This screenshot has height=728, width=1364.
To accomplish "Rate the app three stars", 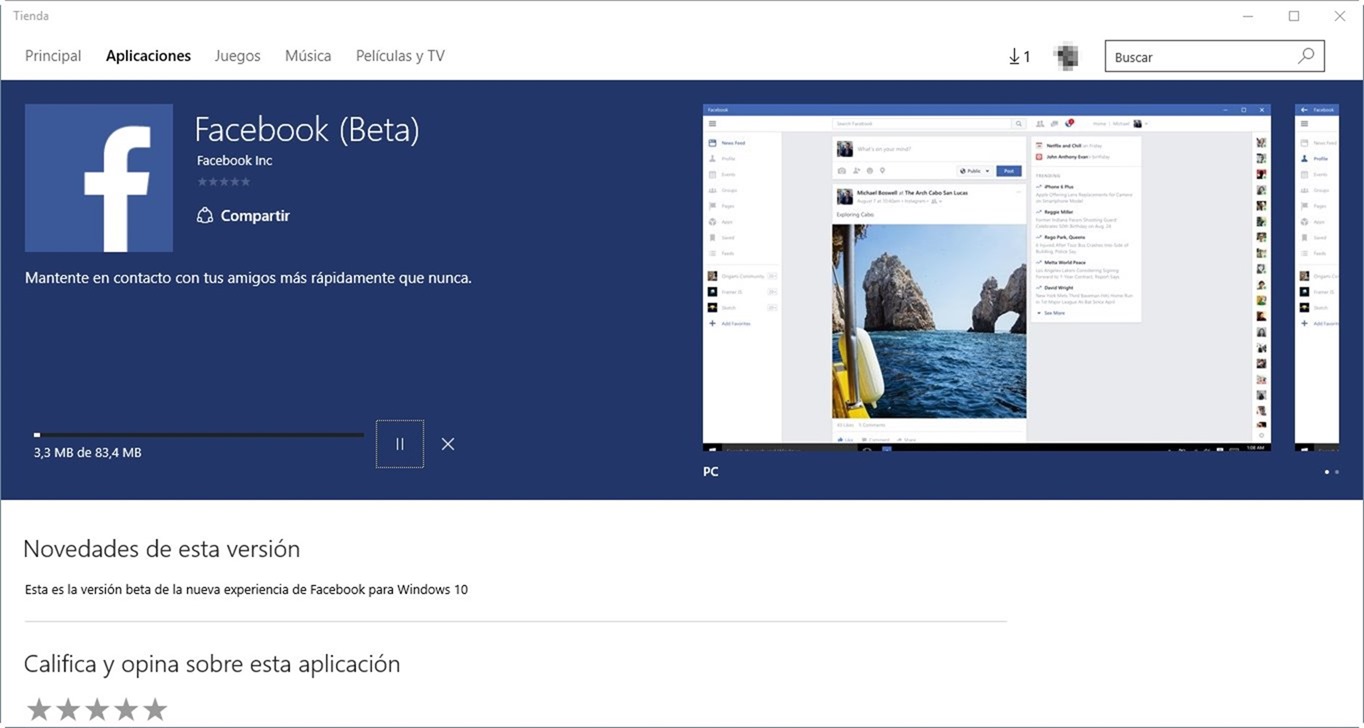I will point(97,709).
